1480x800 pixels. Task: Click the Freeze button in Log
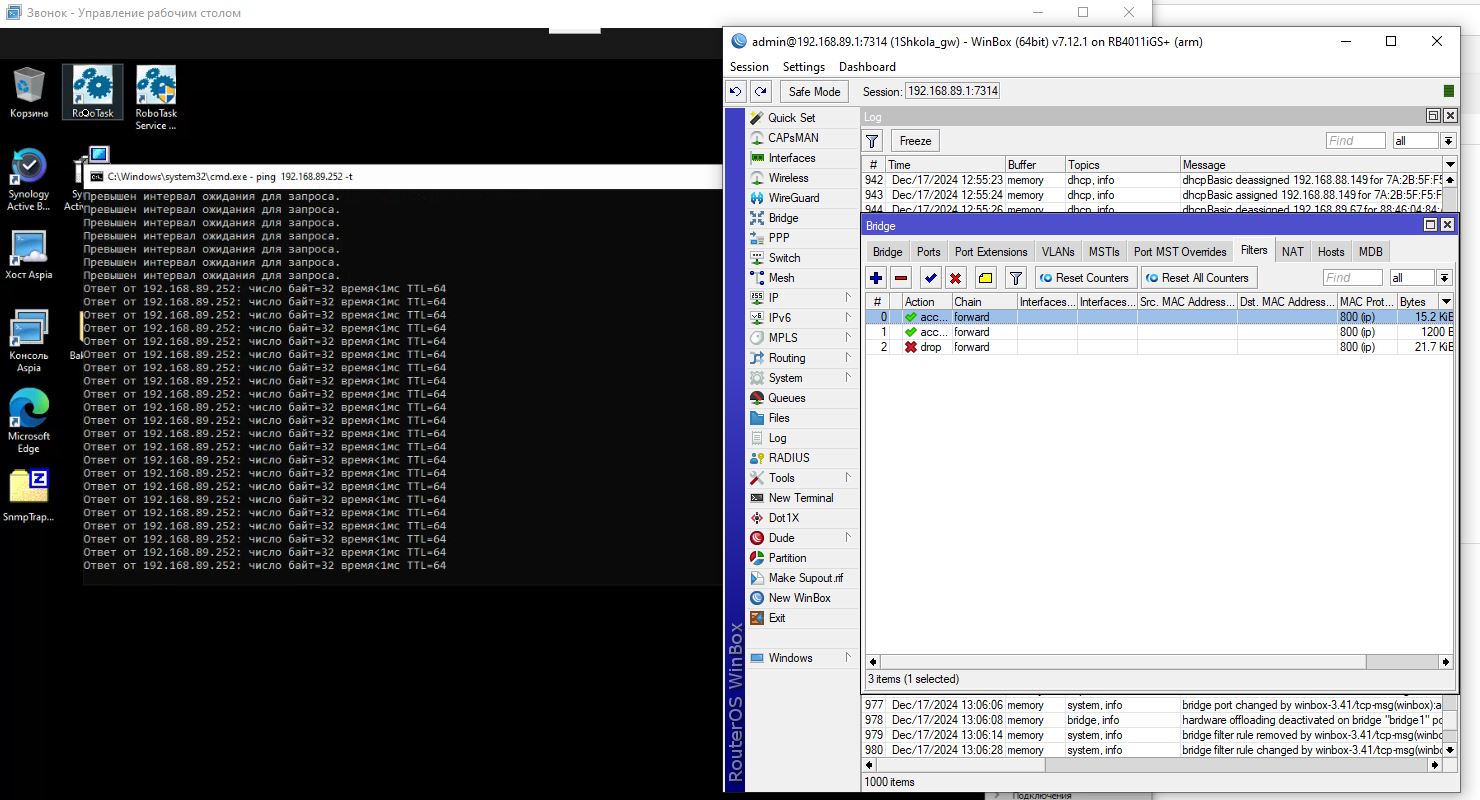(915, 141)
